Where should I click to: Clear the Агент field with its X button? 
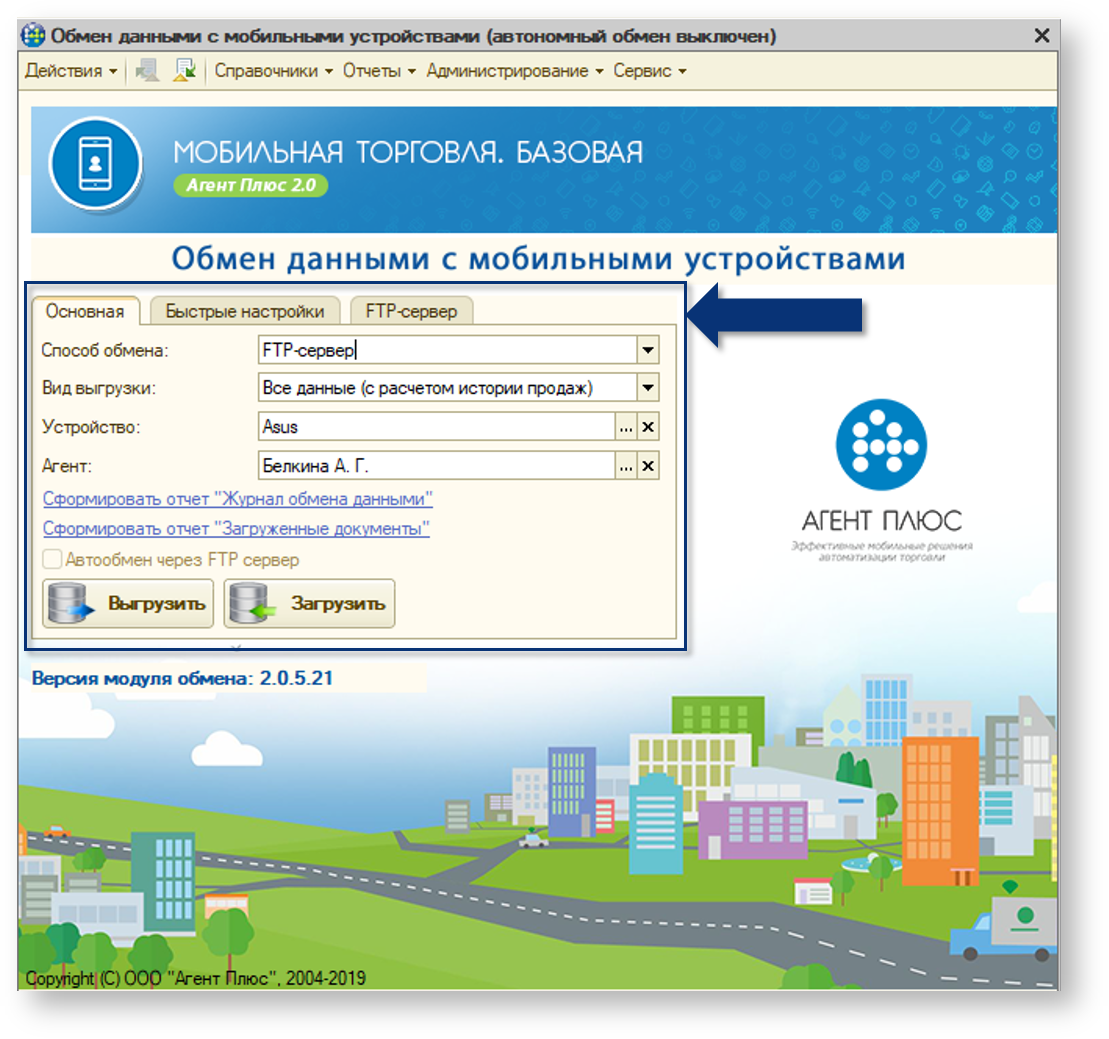point(648,466)
